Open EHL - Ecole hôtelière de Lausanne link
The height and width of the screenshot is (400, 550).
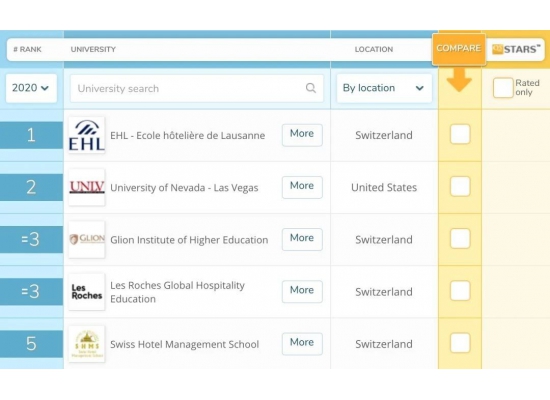point(188,135)
